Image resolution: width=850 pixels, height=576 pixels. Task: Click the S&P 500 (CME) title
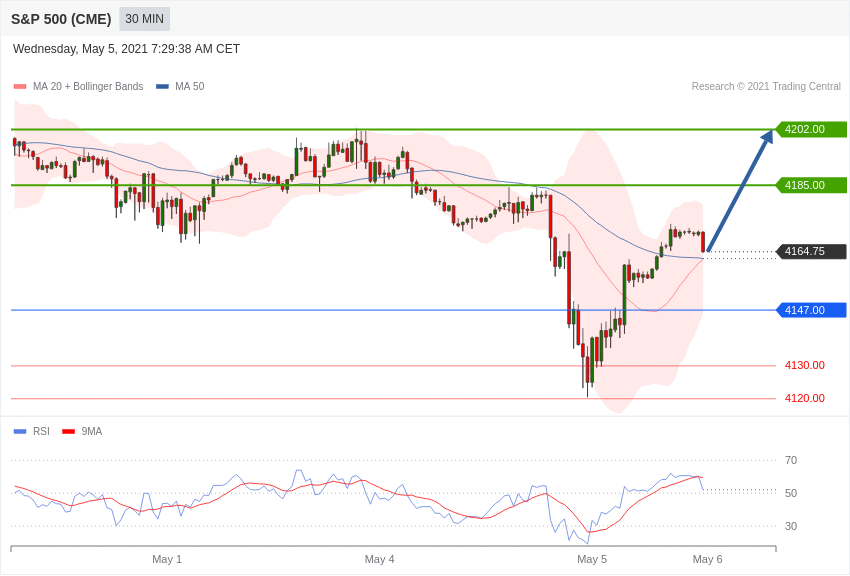point(61,19)
